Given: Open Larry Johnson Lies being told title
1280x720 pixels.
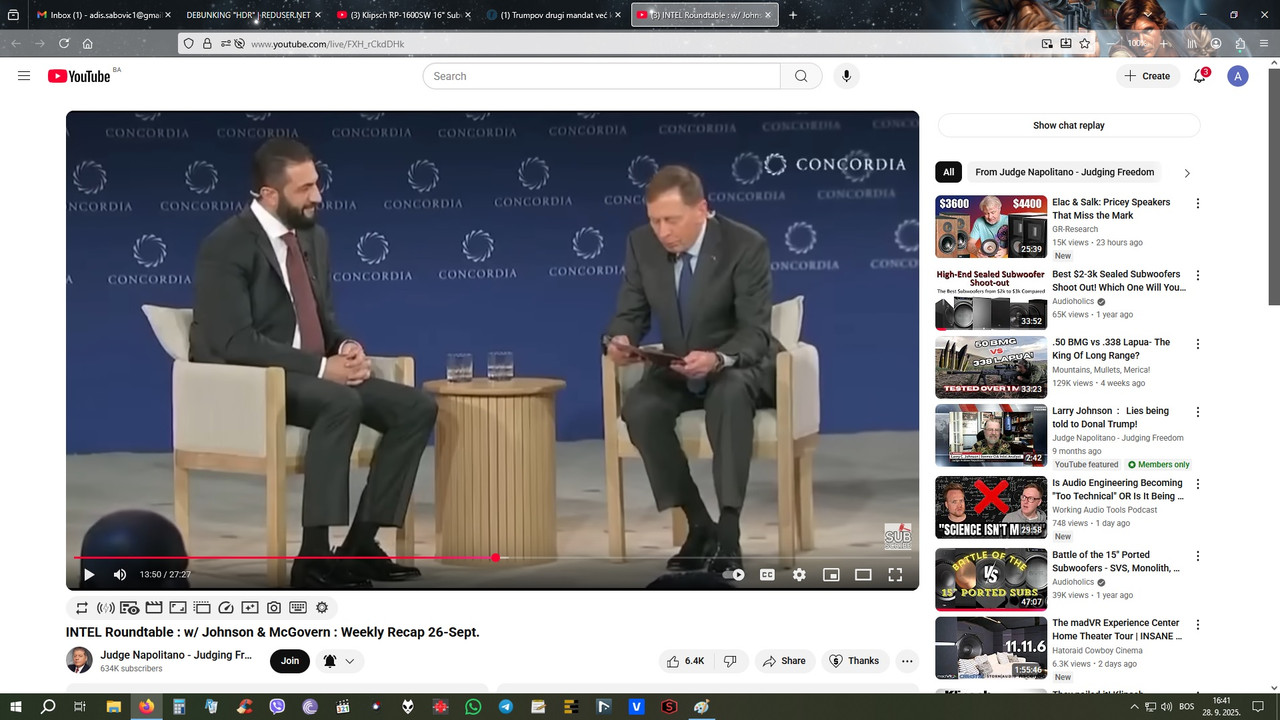Looking at the screenshot, I should (1110, 417).
